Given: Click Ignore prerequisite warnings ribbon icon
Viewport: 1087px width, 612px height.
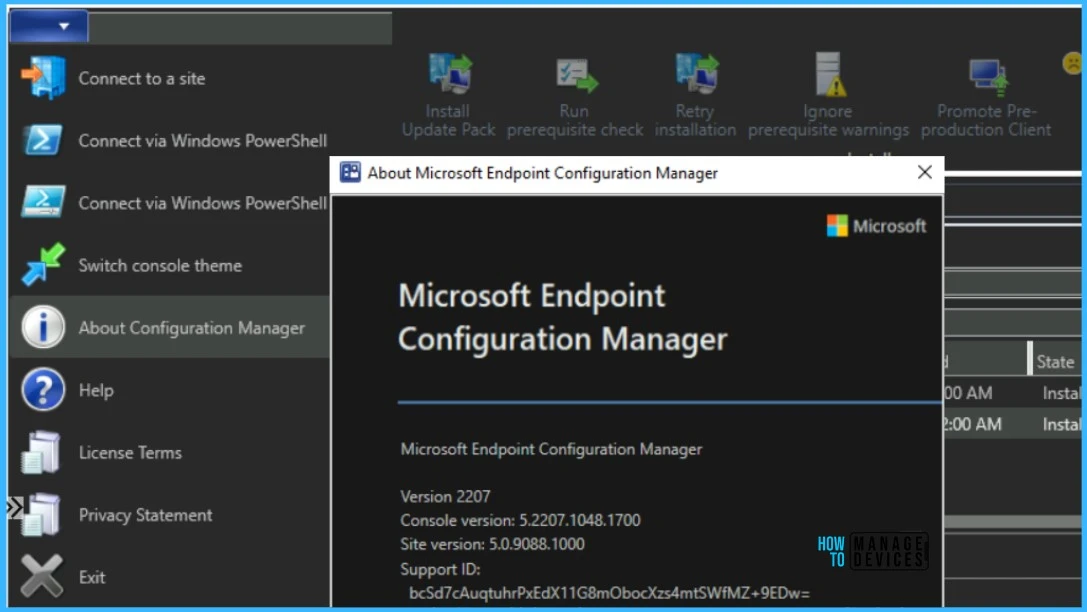Looking at the screenshot, I should click(831, 73).
